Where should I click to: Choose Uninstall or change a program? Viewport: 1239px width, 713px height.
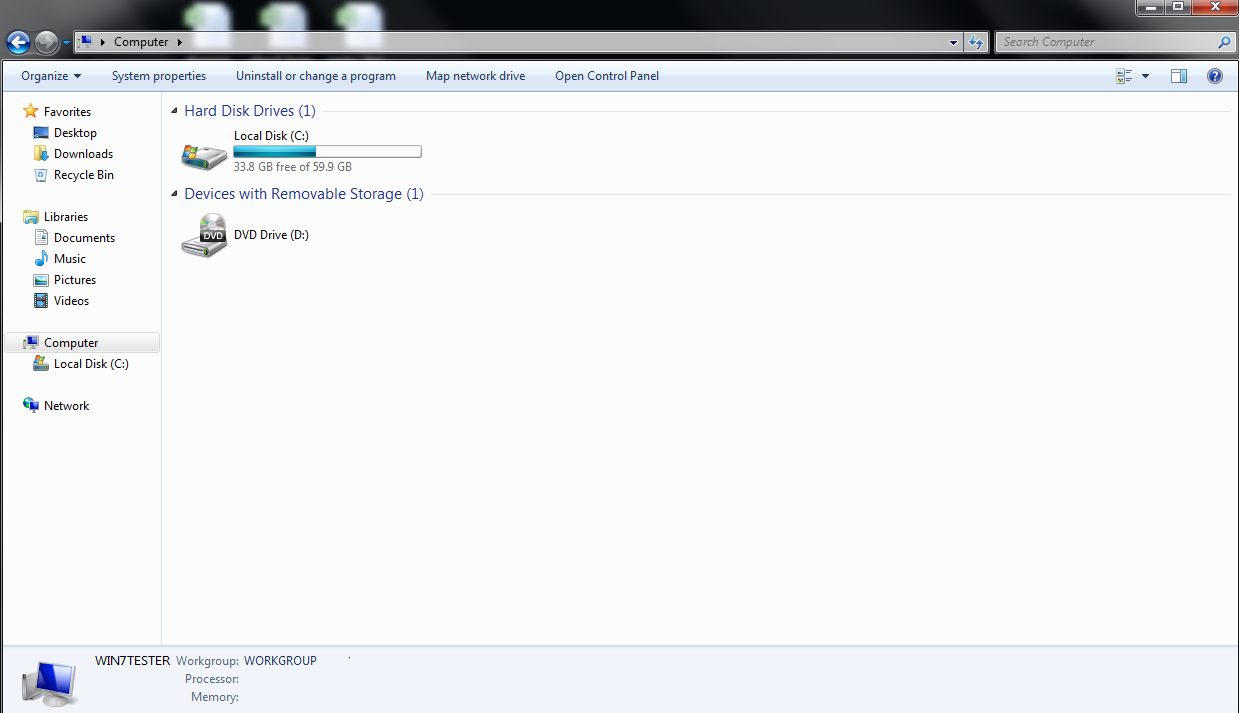[316, 76]
